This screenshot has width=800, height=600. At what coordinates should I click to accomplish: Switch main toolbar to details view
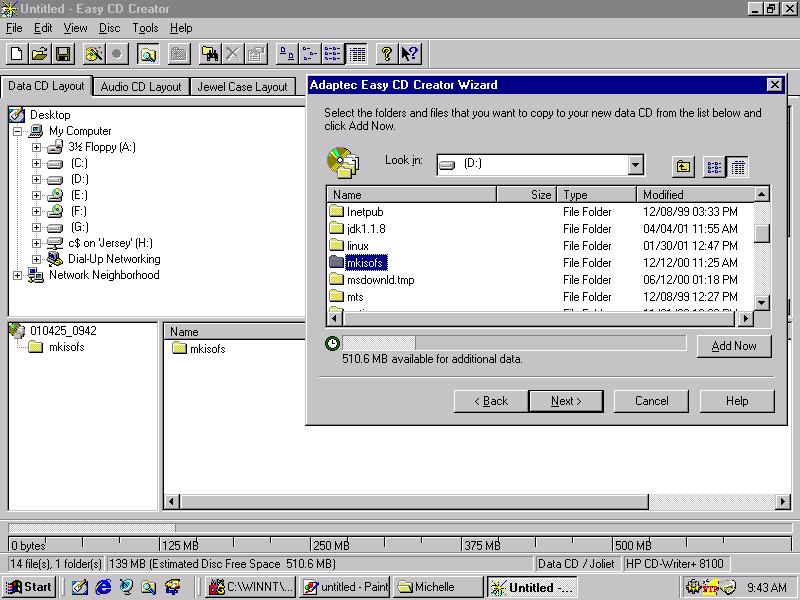357,54
